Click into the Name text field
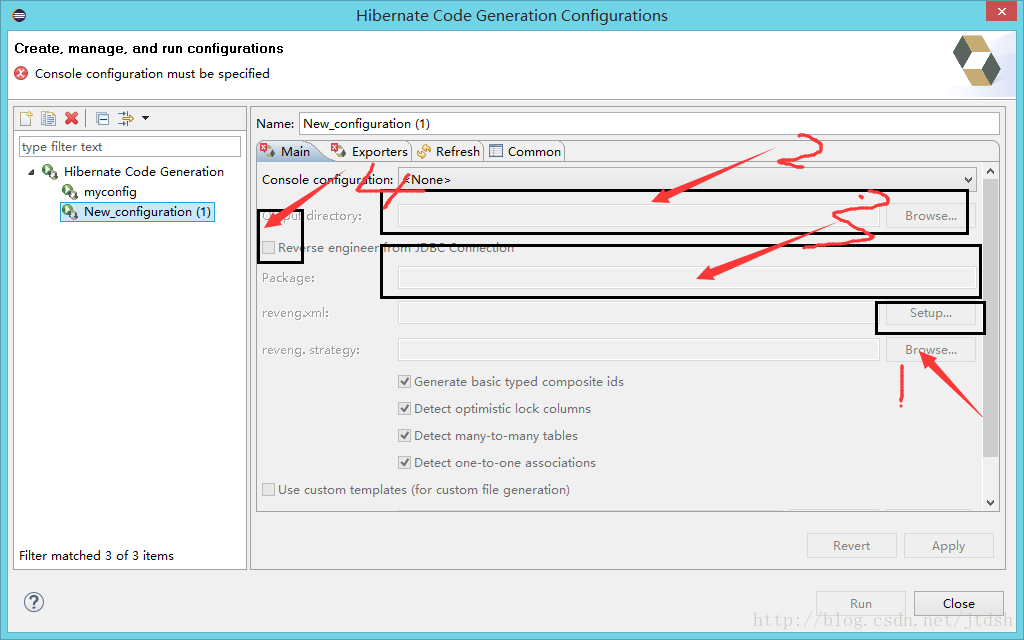 pyautogui.click(x=649, y=123)
